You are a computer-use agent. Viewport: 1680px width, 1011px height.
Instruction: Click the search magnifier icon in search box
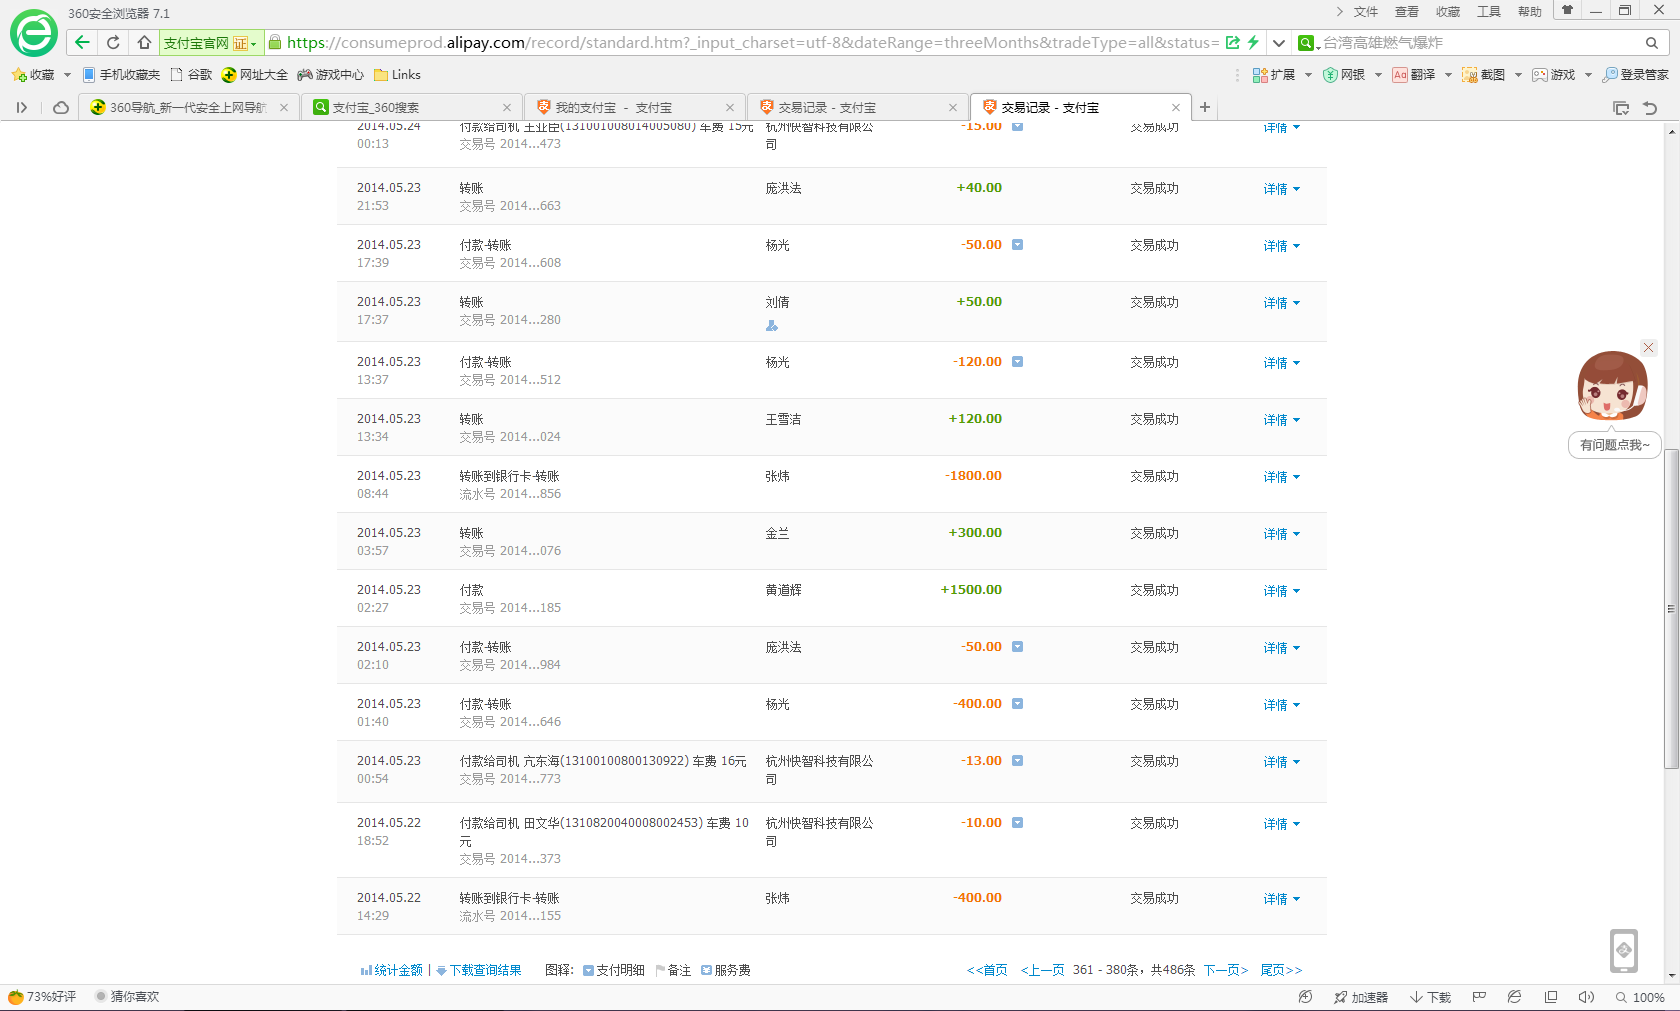coord(1651,43)
